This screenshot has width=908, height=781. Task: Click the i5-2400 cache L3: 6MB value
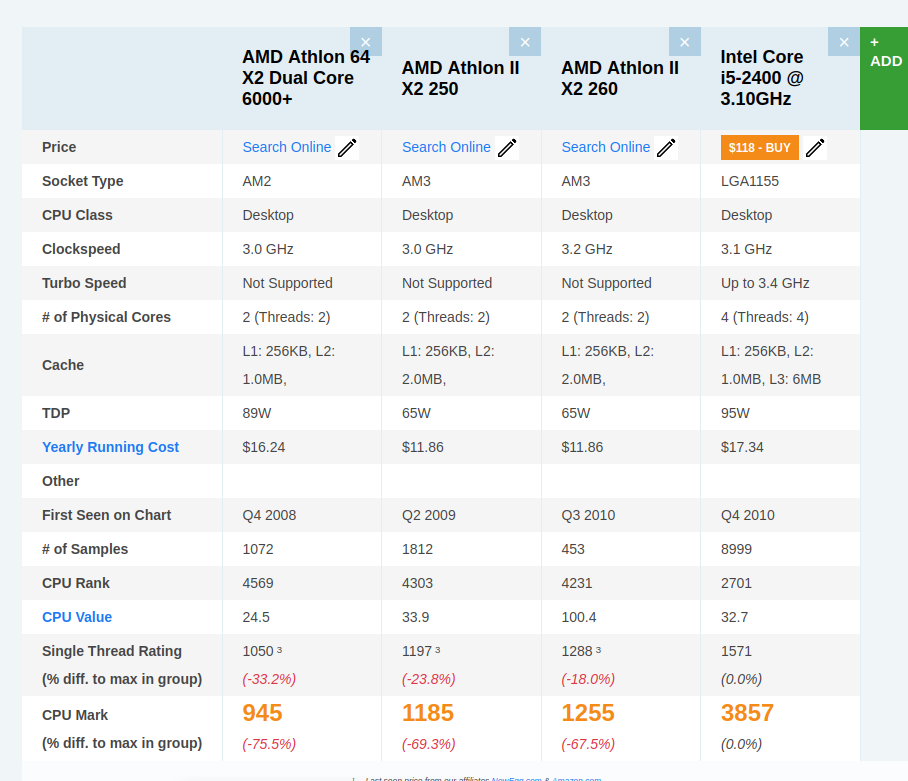pos(797,379)
